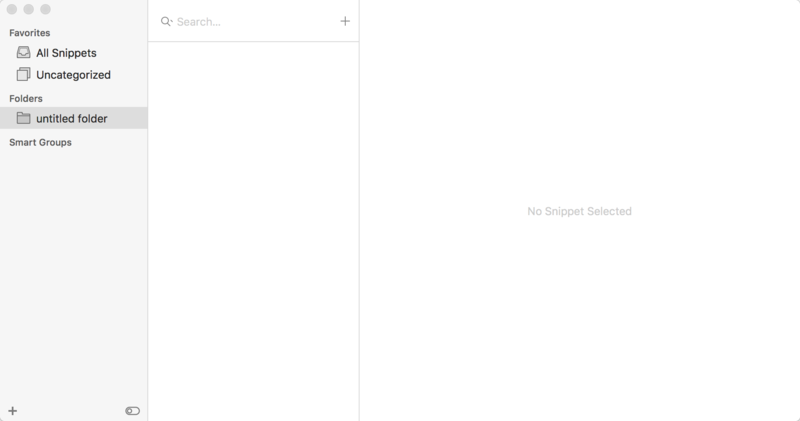
Task: Close the snippets window
Action: (12, 9)
